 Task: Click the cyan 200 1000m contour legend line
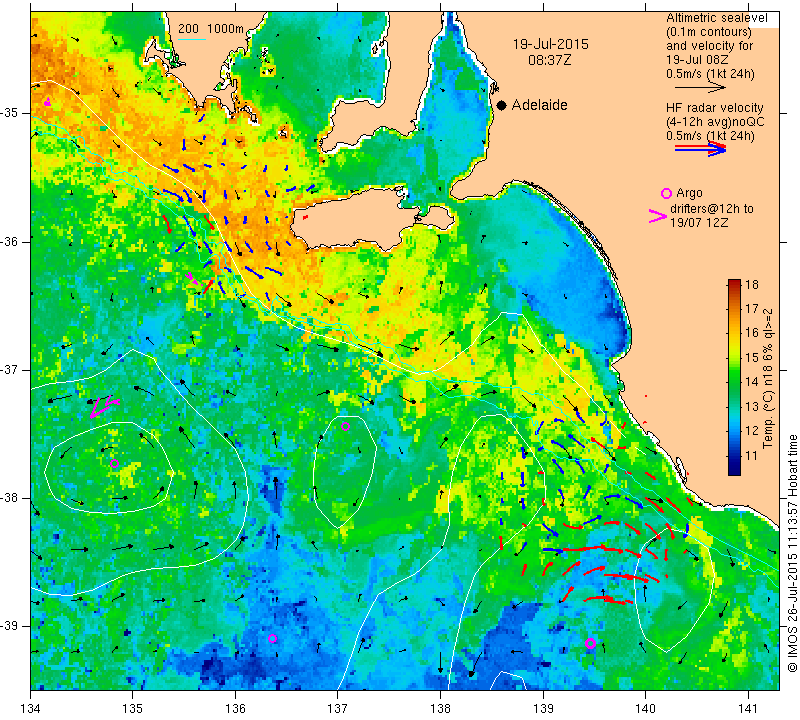[191, 39]
